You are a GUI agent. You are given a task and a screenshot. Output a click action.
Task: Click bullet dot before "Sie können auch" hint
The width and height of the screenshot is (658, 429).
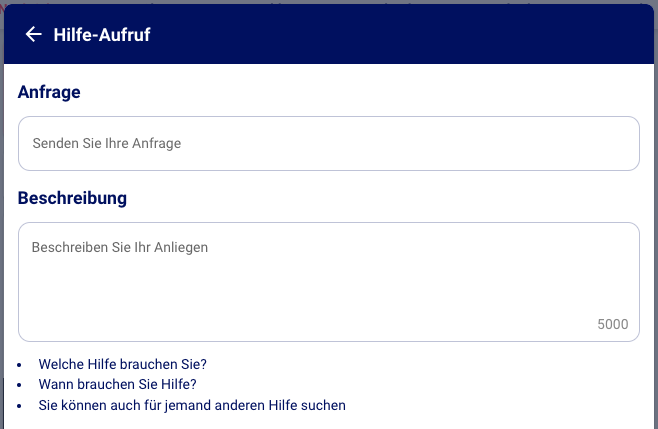(x=20, y=406)
